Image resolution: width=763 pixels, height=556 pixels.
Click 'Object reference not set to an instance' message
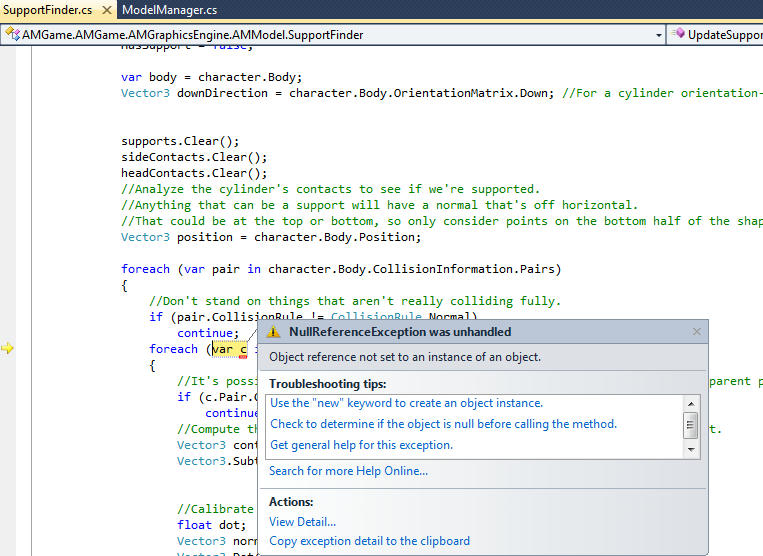[405, 357]
